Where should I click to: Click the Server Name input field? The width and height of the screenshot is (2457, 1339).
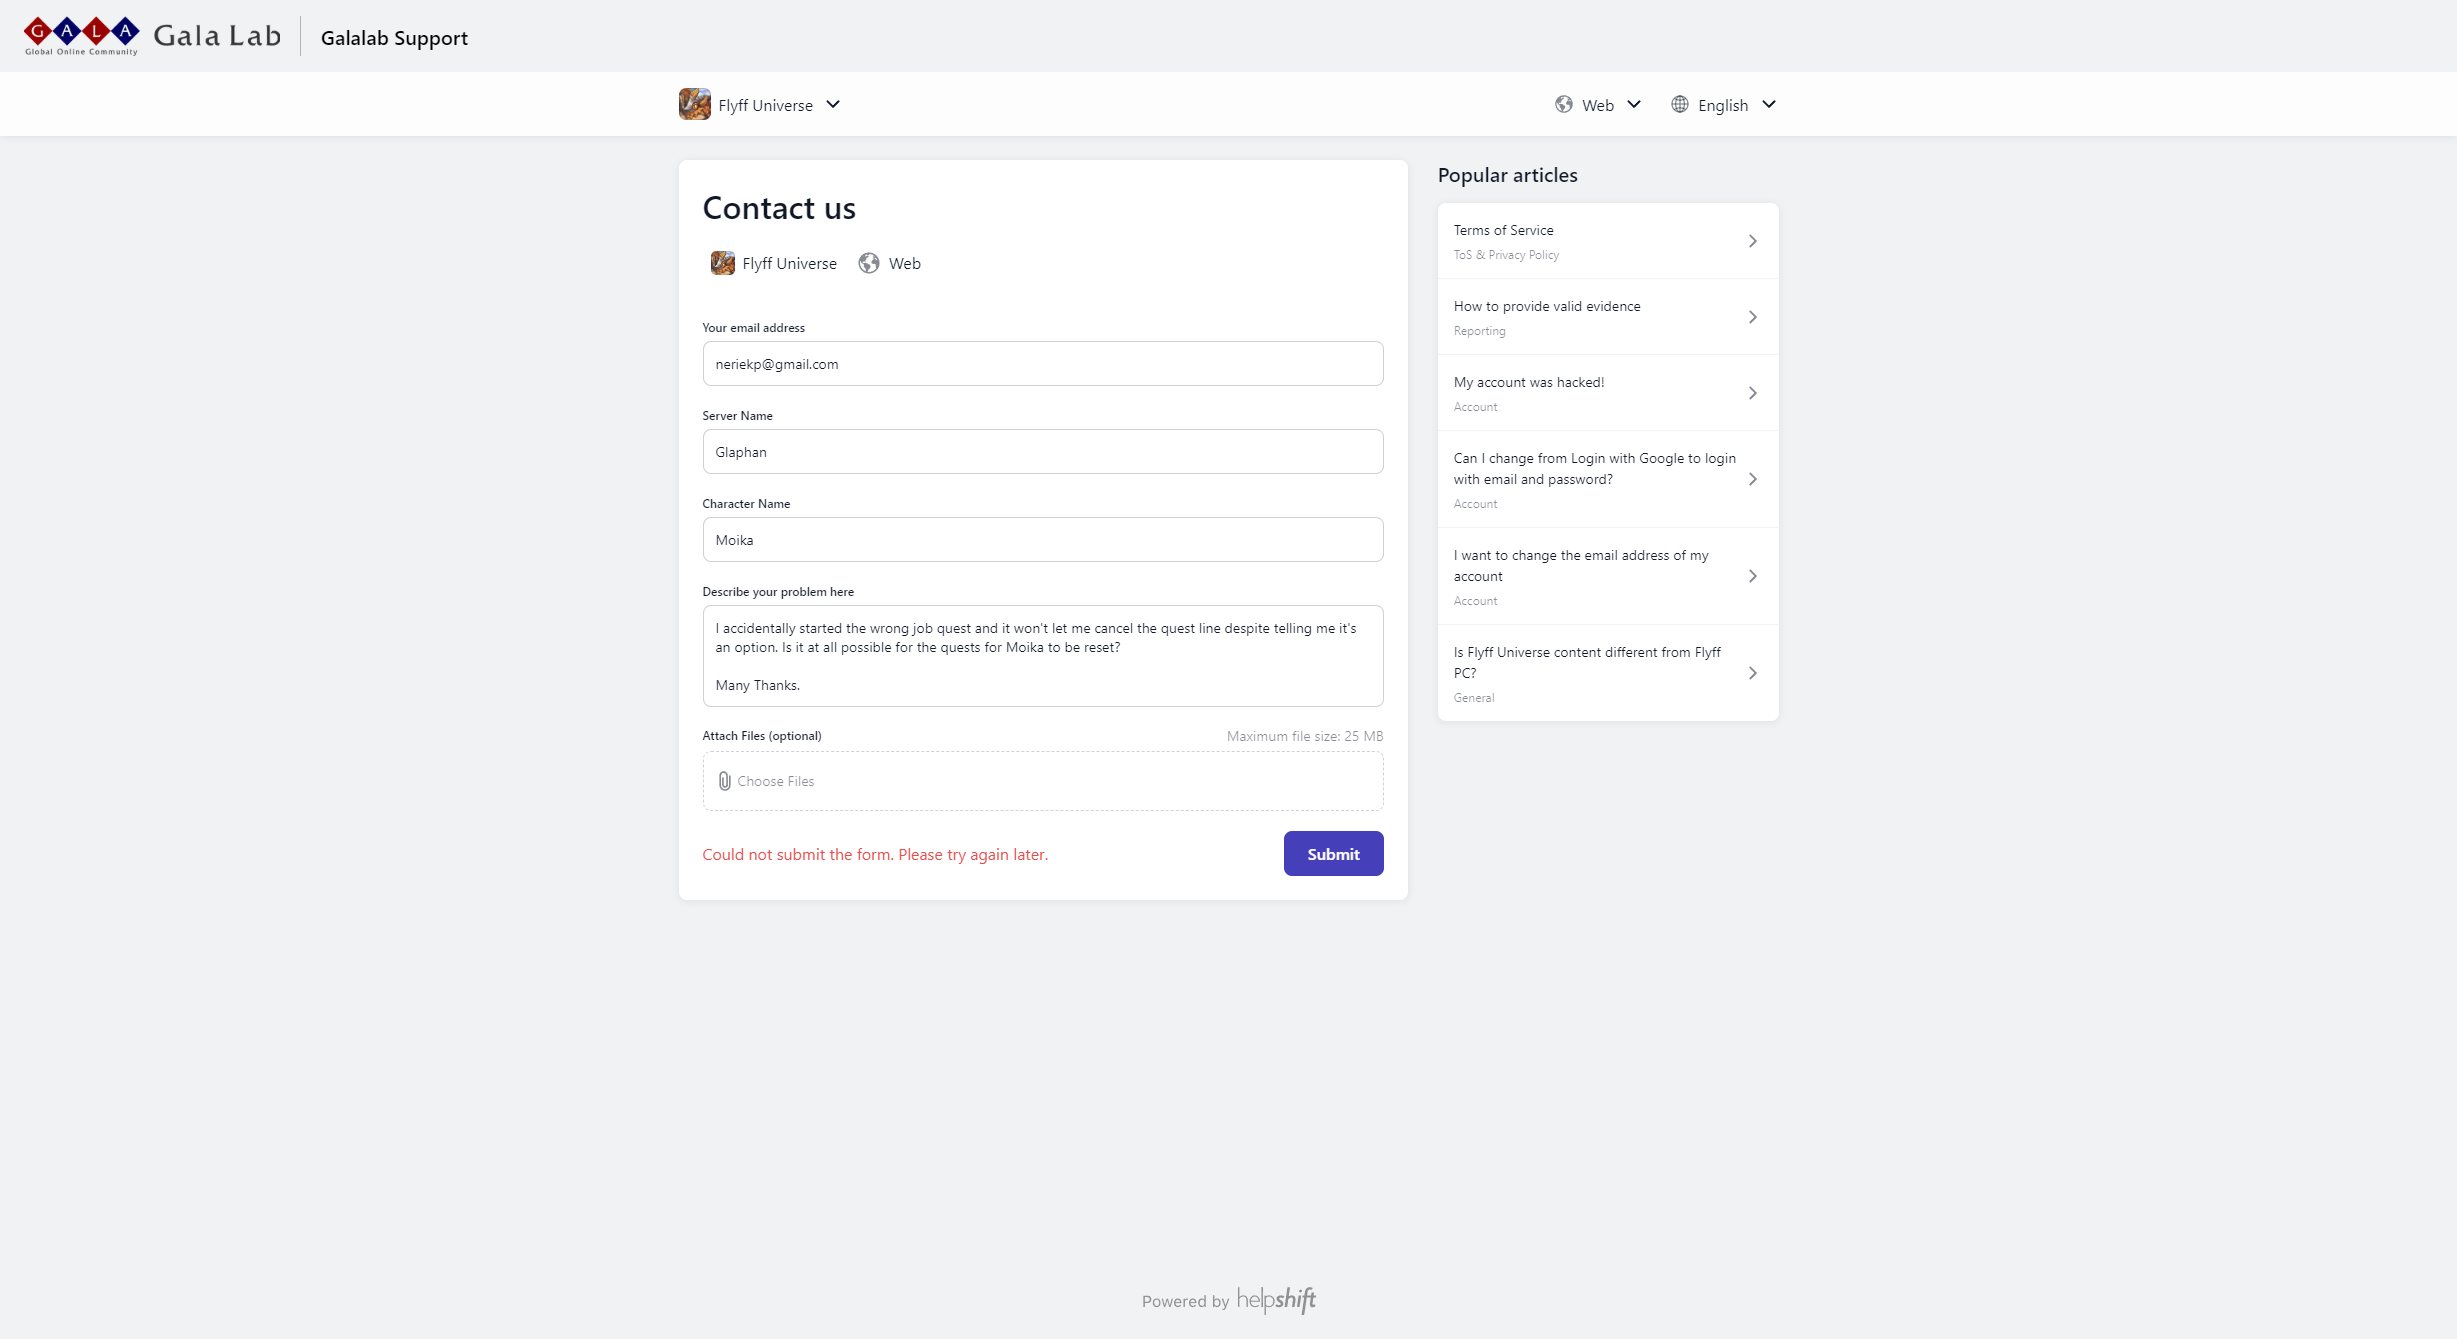pyautogui.click(x=1043, y=452)
